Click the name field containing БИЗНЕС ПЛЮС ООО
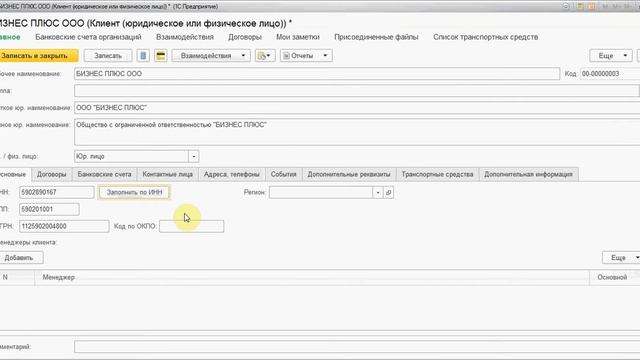Viewport: 640px width, 360px height. [x=317, y=74]
